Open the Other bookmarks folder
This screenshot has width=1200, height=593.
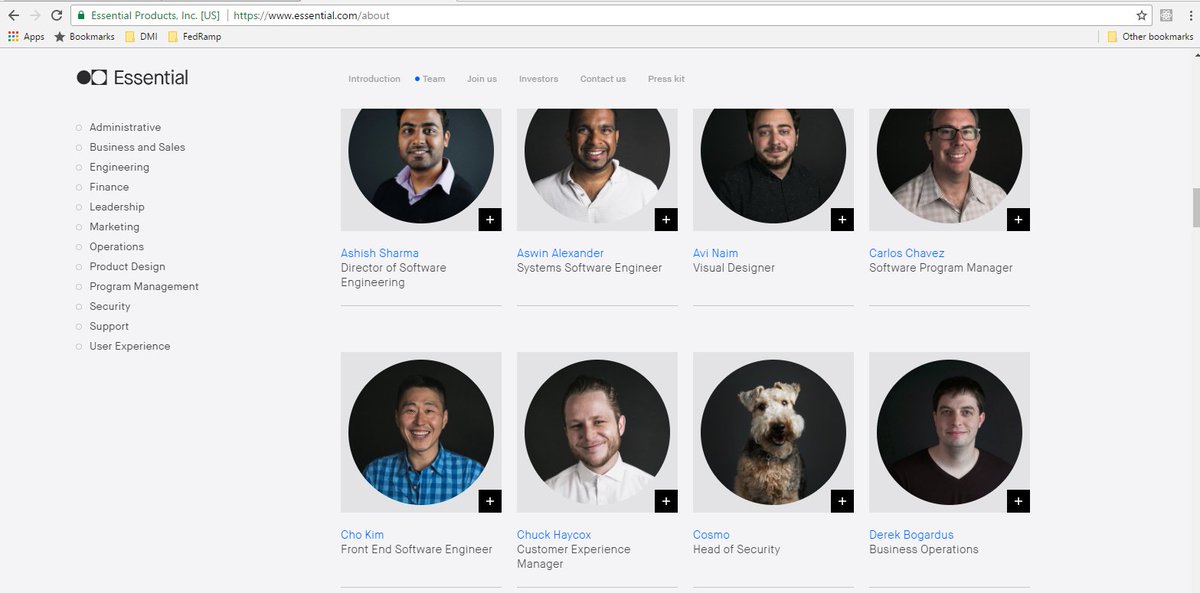[x=1150, y=37]
